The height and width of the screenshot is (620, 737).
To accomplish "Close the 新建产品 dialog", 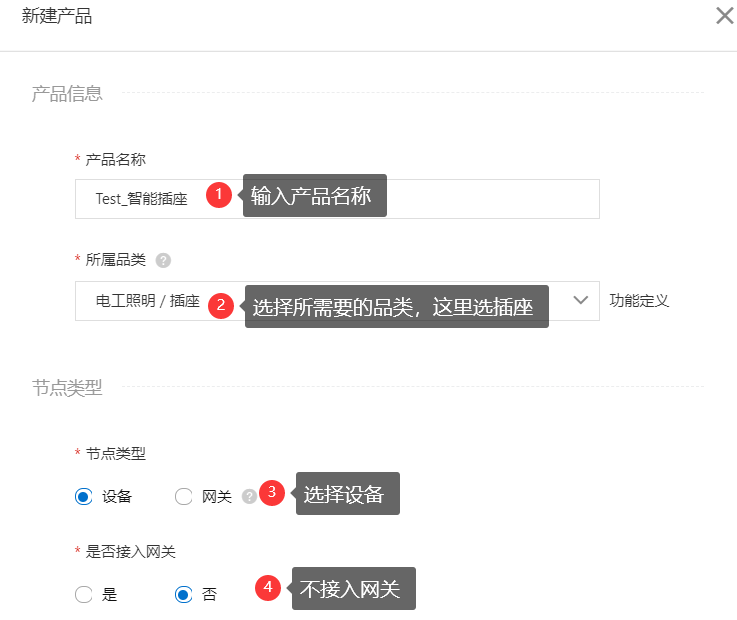I will point(724,16).
